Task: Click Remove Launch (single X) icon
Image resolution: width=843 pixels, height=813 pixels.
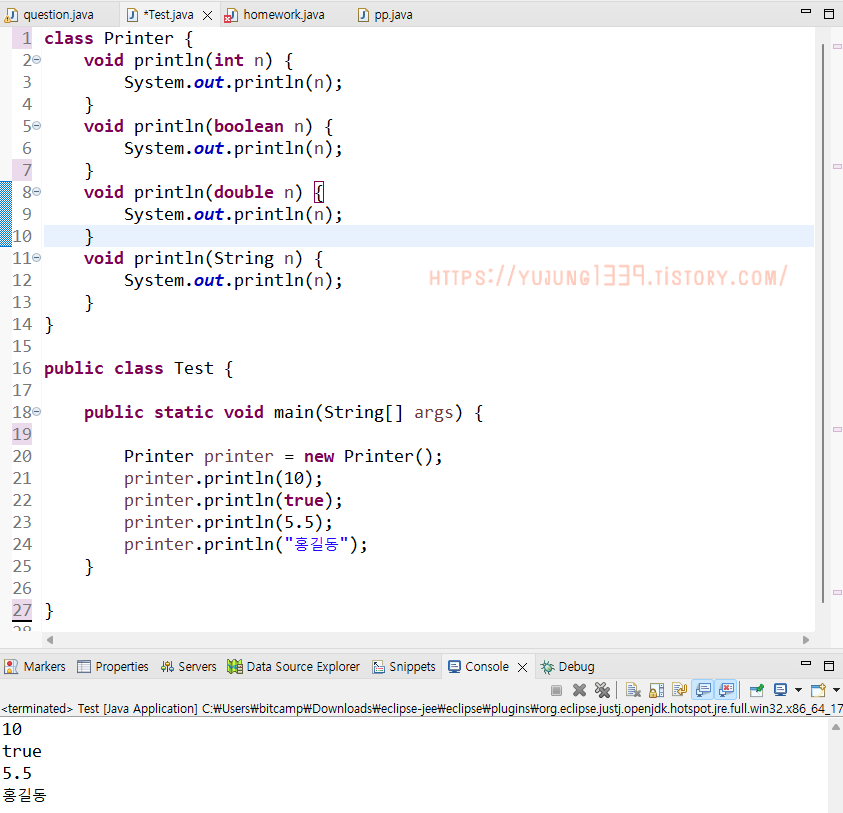Action: click(579, 690)
